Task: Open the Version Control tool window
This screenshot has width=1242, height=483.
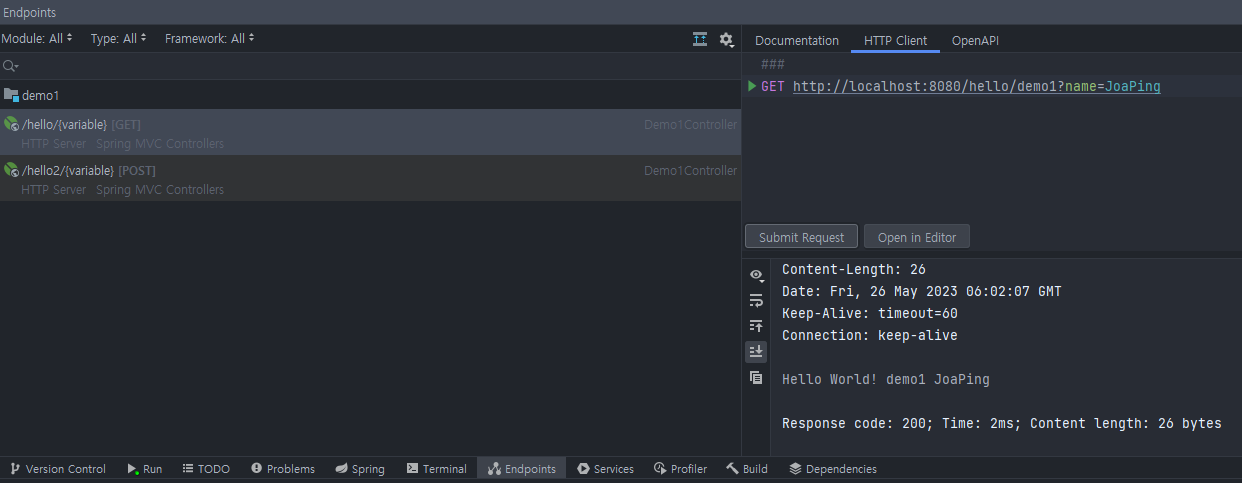Action: (58, 469)
